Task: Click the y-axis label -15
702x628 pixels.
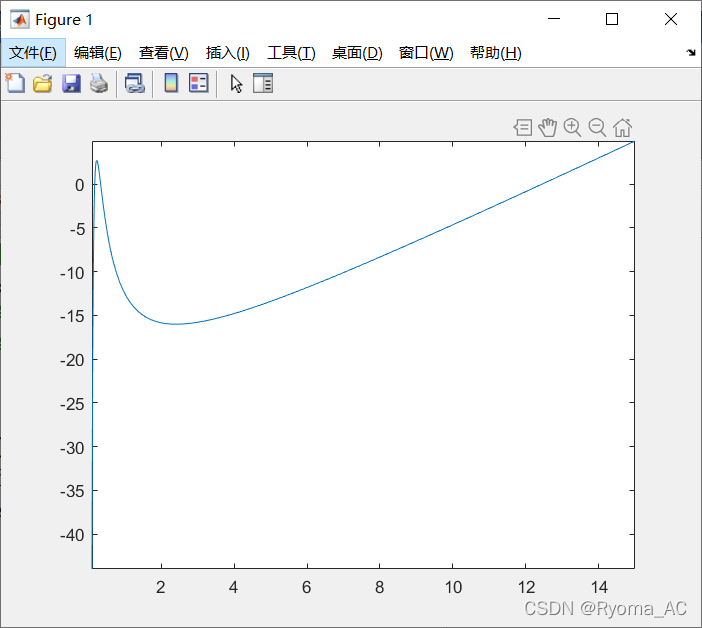Action: coord(72,316)
